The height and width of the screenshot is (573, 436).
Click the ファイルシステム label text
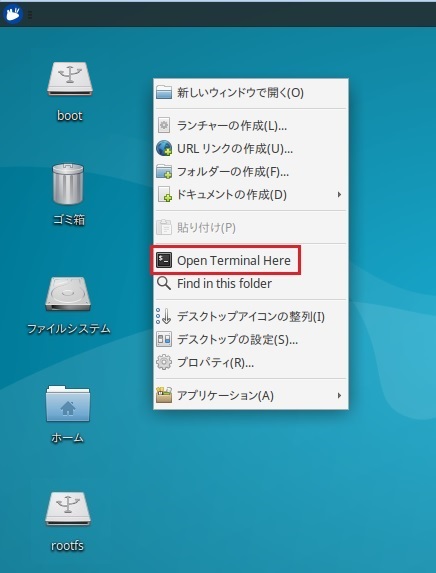point(69,329)
